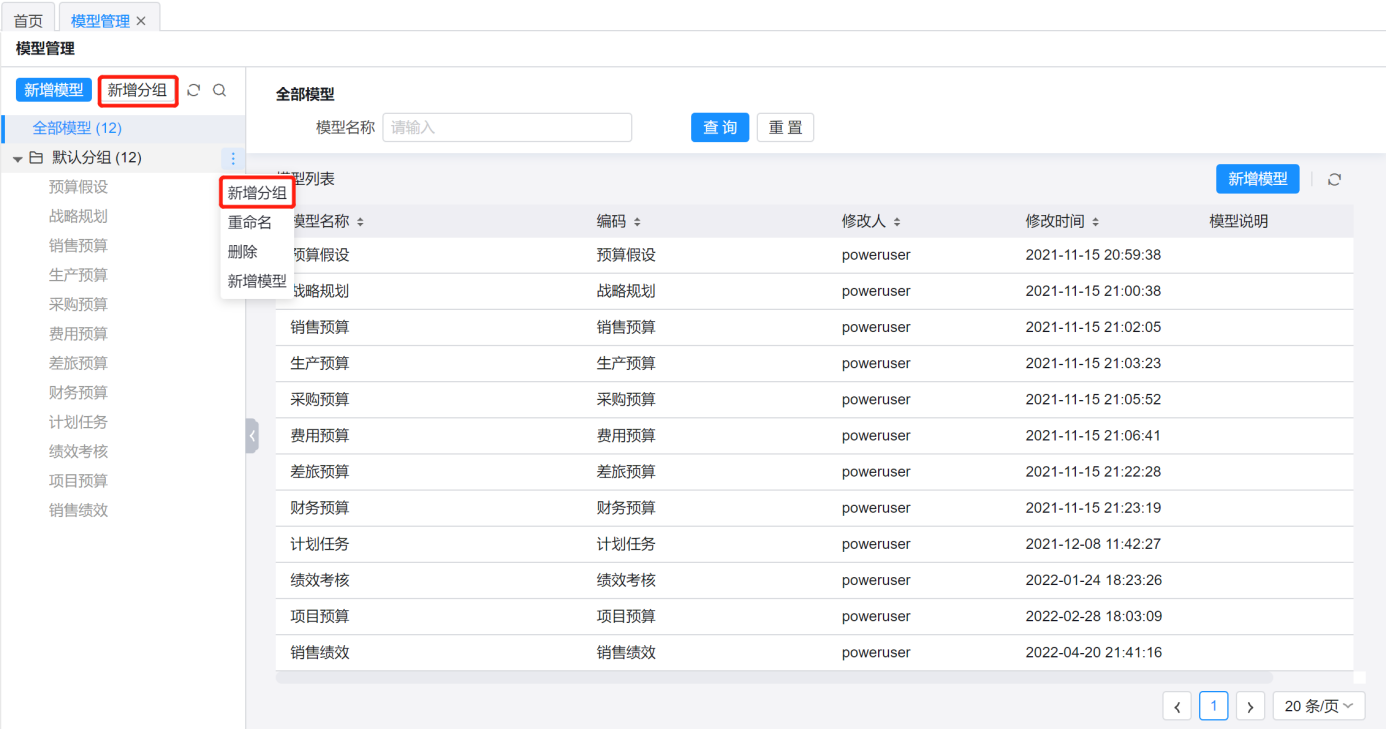Collapse the left sidebar panel handle
Screen dimensions: 1386x729
252,436
